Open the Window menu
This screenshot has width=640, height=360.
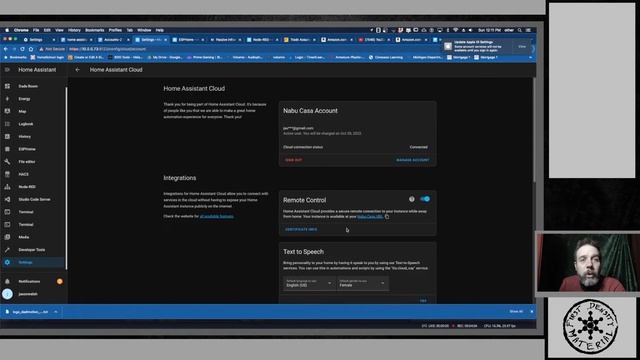144,30
